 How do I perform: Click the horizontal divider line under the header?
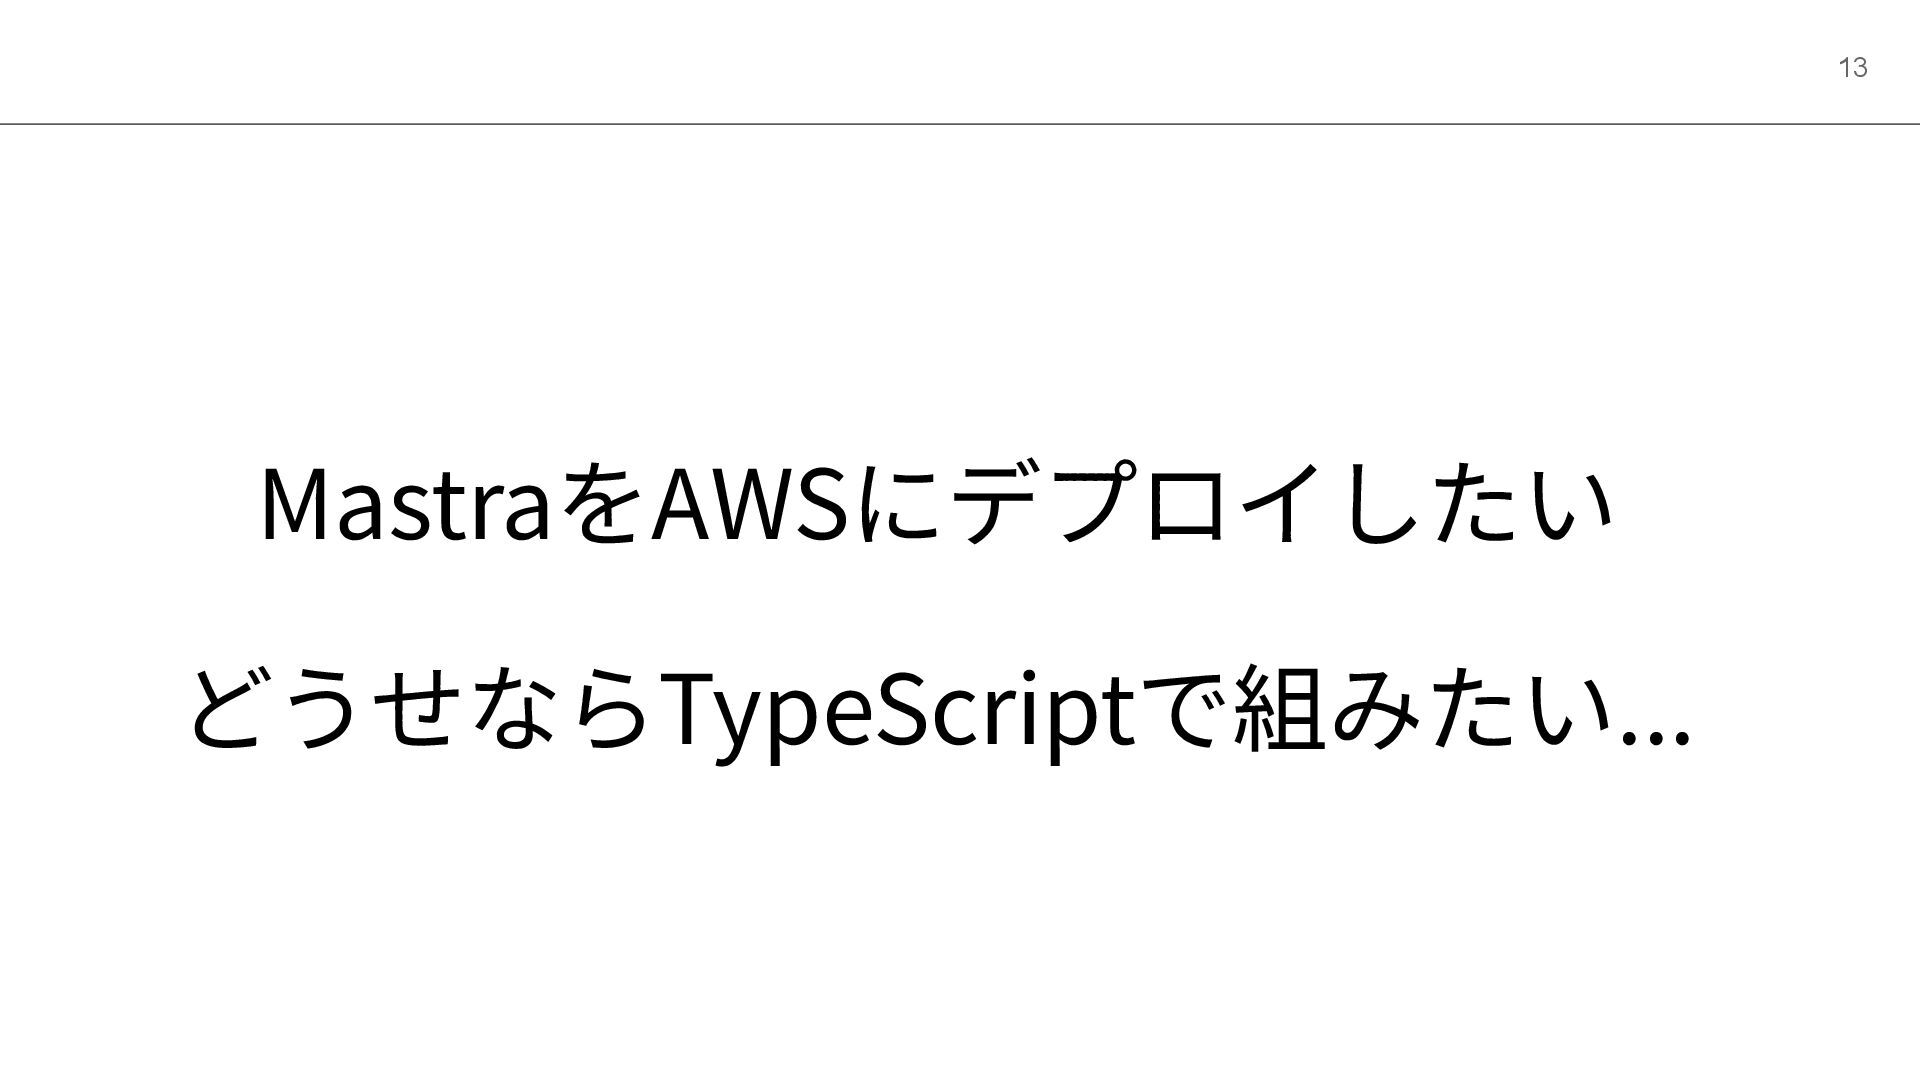960,124
